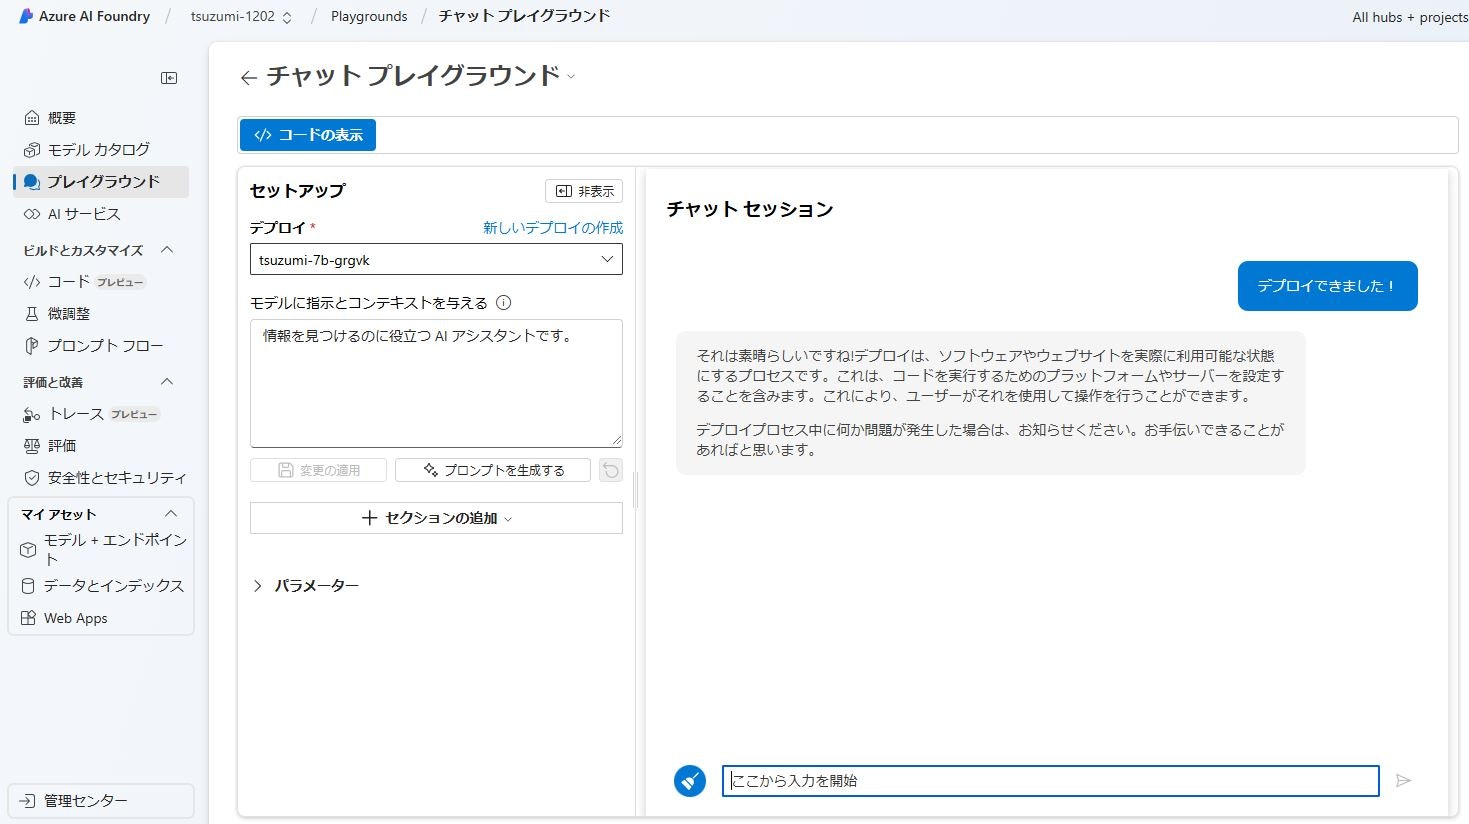Click the splitter handle between setup and chat
This screenshot has height=824, width=1469.
pyautogui.click(x=636, y=492)
